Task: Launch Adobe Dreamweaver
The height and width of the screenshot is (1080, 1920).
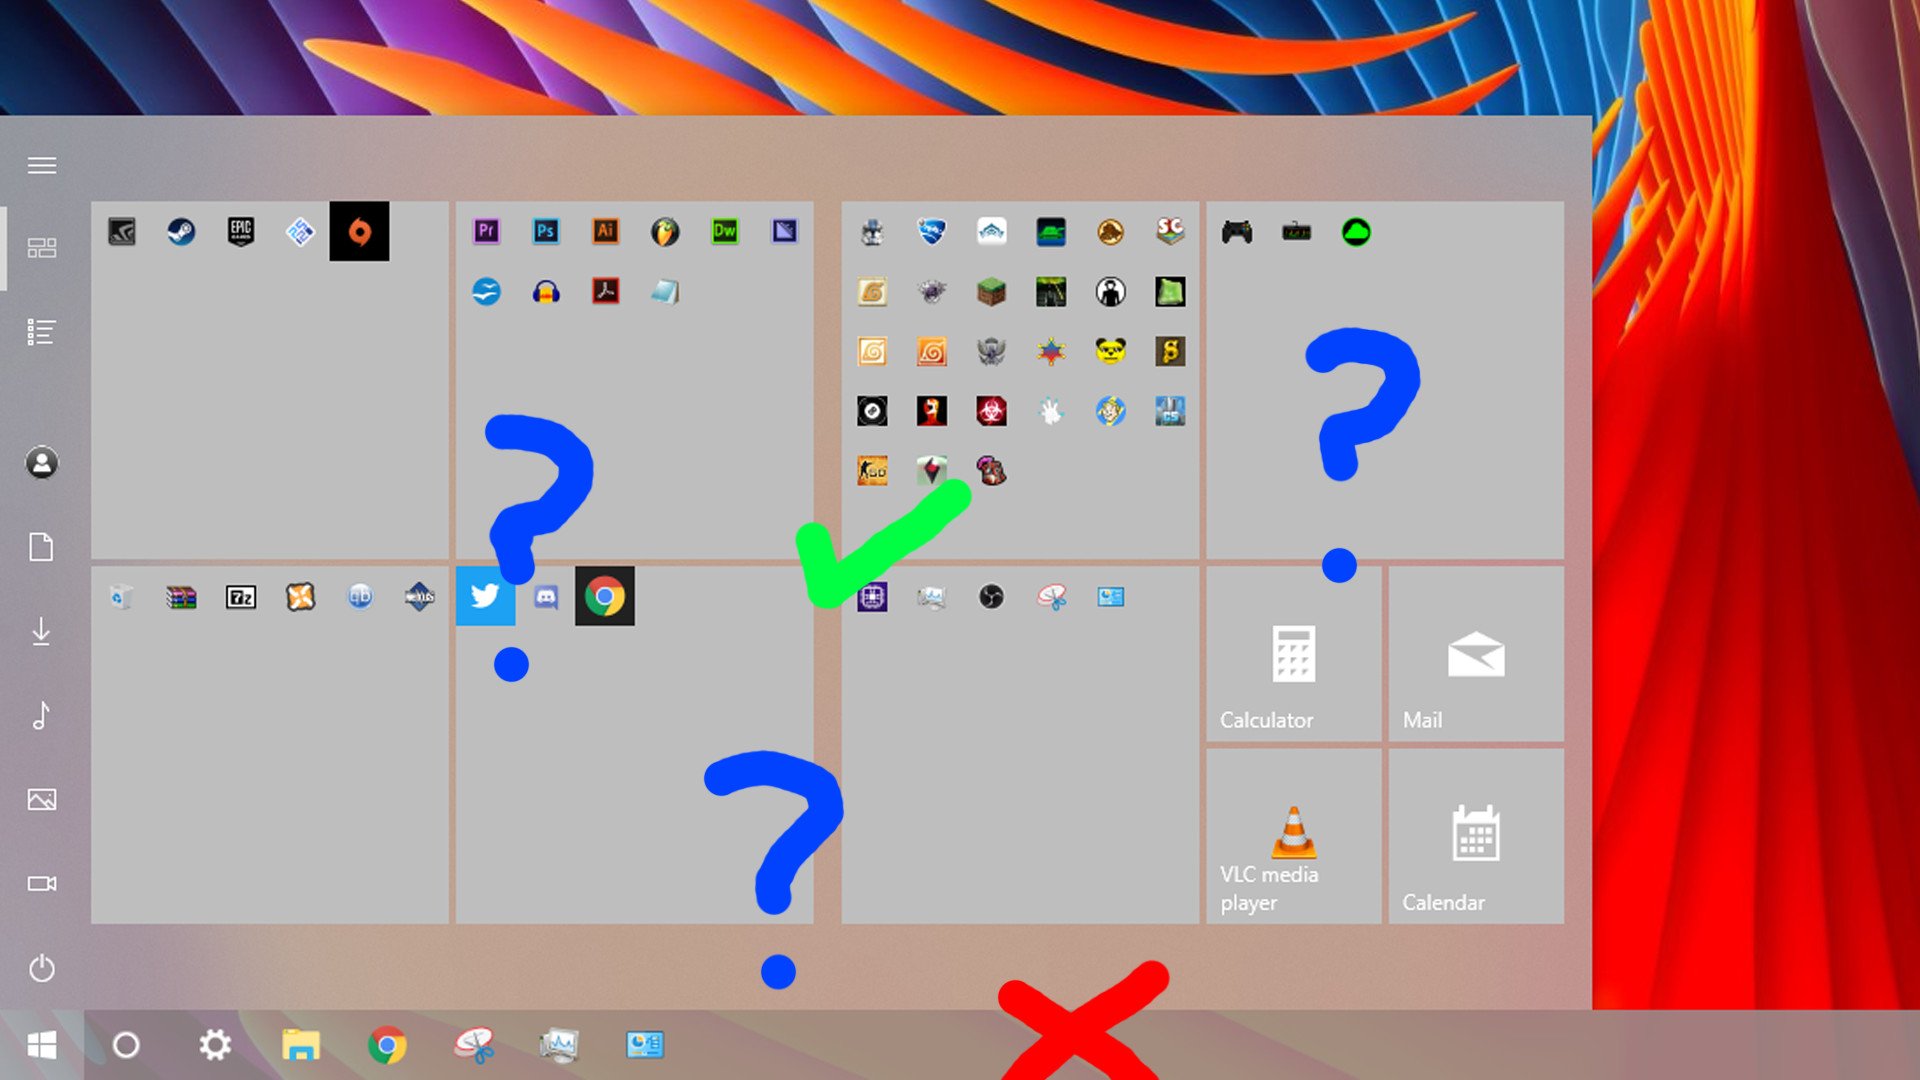Action: pyautogui.click(x=725, y=232)
